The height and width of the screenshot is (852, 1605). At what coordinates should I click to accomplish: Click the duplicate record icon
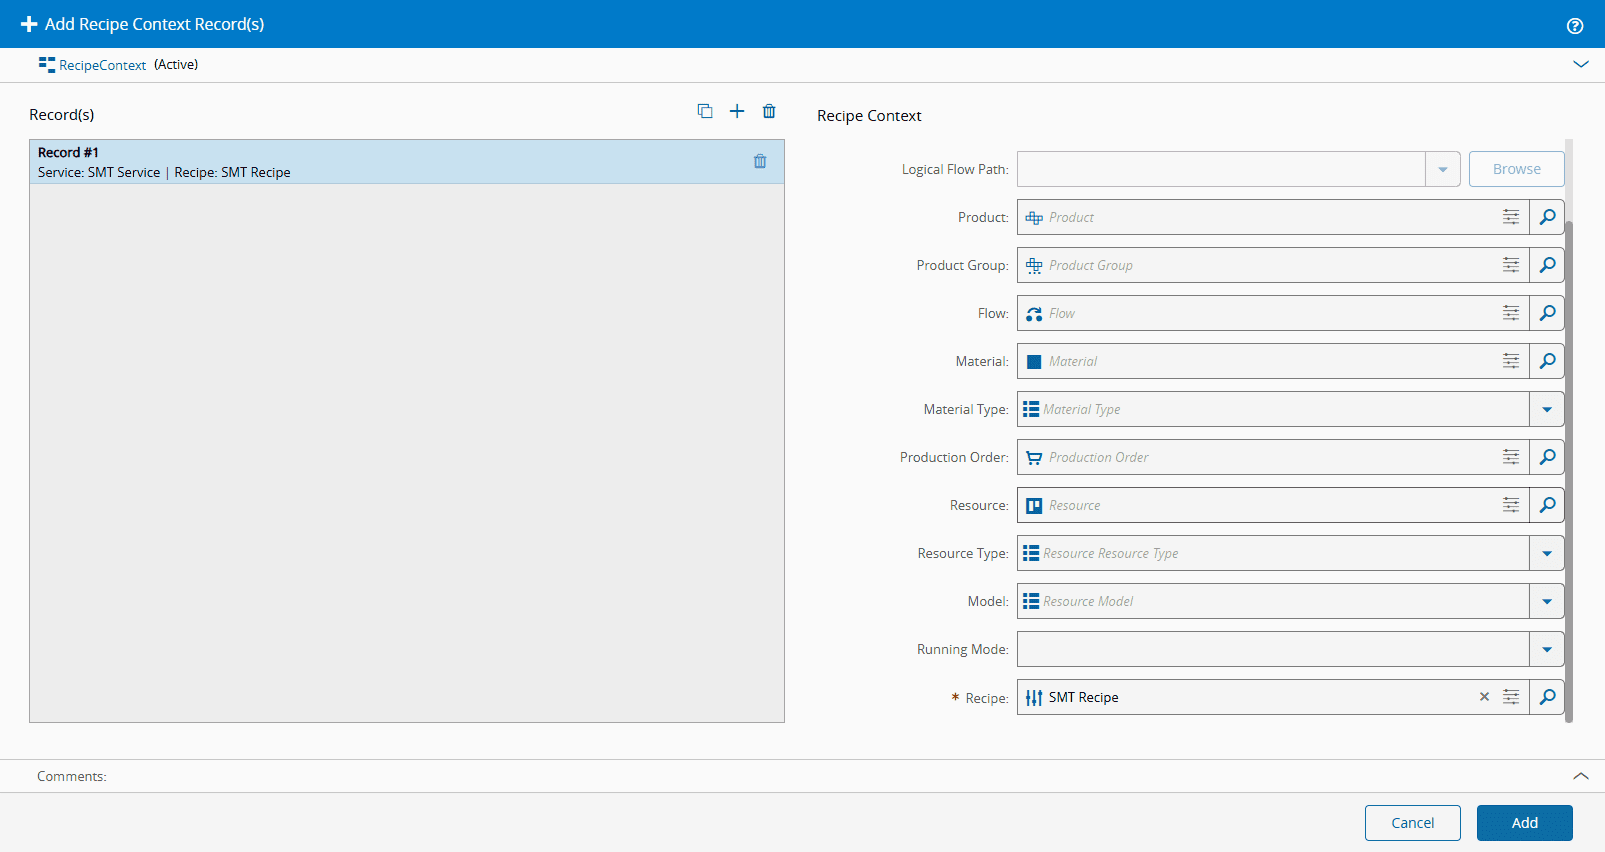pyautogui.click(x=705, y=111)
